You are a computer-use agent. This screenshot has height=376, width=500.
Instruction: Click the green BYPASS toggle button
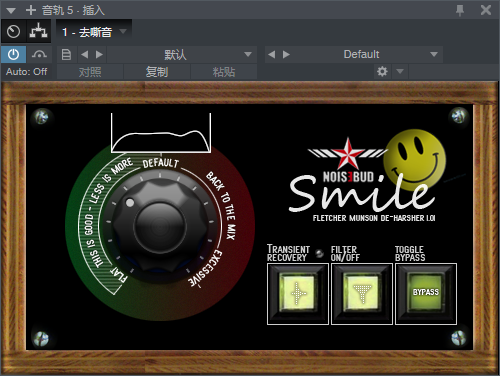tap(426, 293)
